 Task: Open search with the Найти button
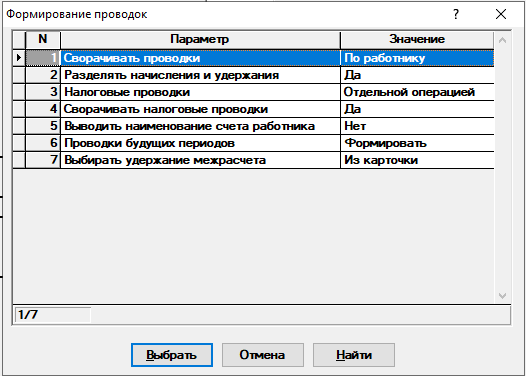pos(354,355)
